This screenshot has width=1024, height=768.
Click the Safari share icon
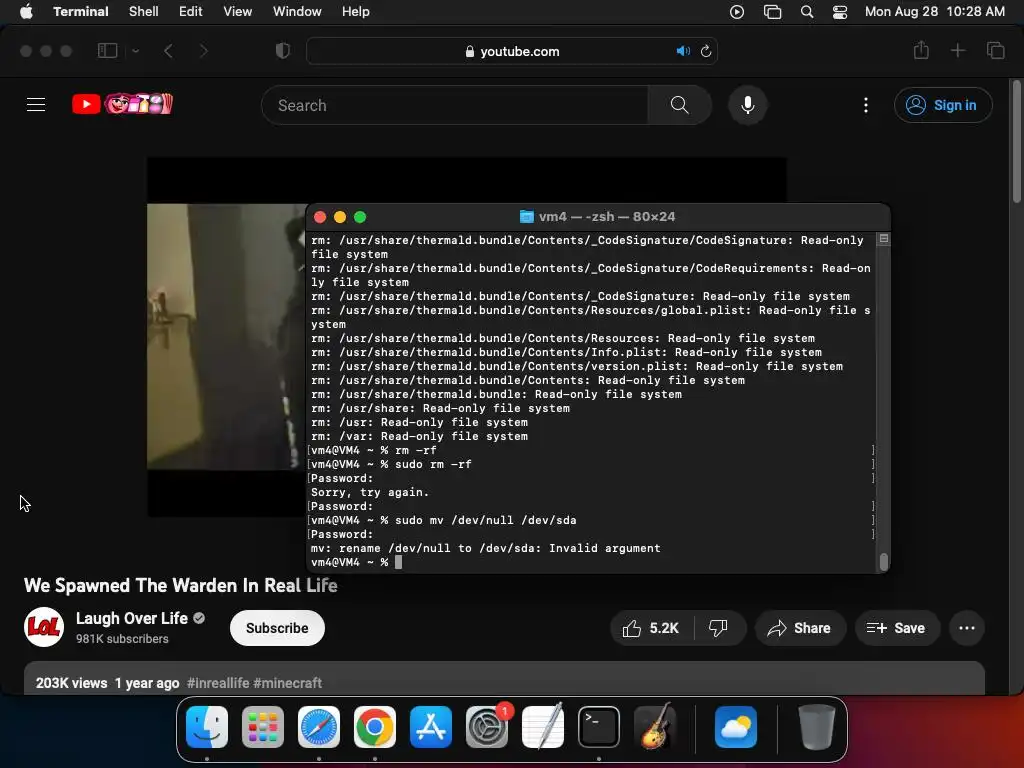point(921,50)
